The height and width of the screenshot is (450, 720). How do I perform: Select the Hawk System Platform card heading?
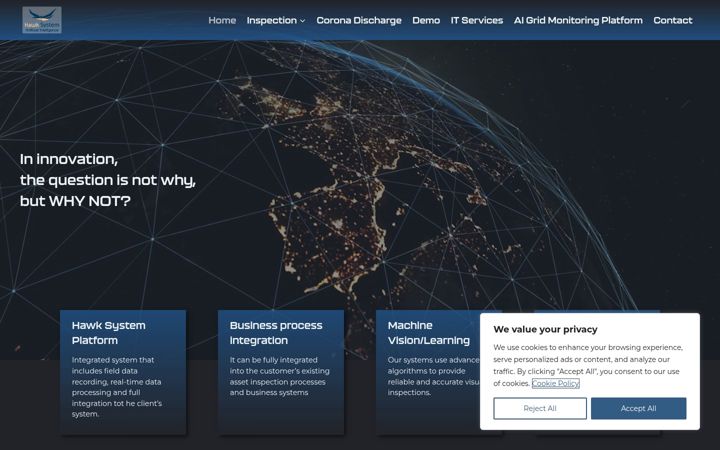(x=108, y=333)
